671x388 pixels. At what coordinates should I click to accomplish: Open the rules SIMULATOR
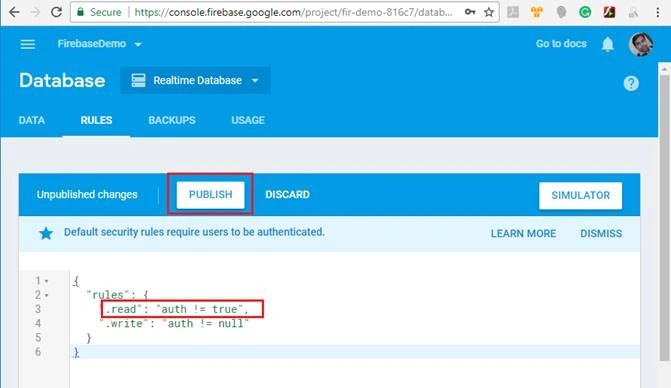pos(580,195)
